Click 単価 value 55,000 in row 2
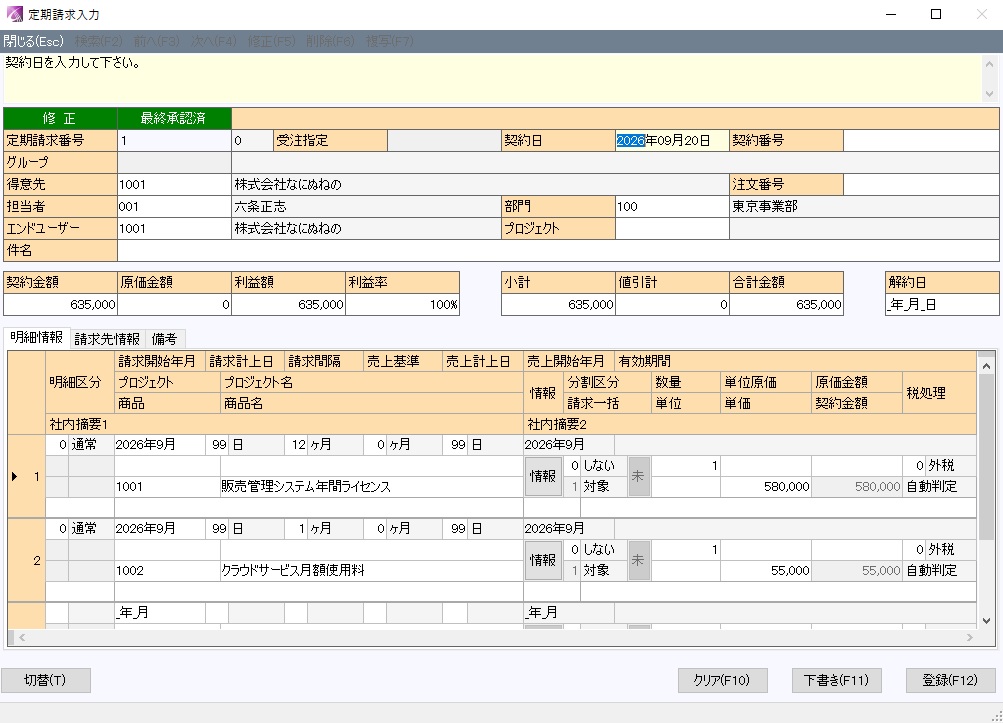 pyautogui.click(x=766, y=570)
